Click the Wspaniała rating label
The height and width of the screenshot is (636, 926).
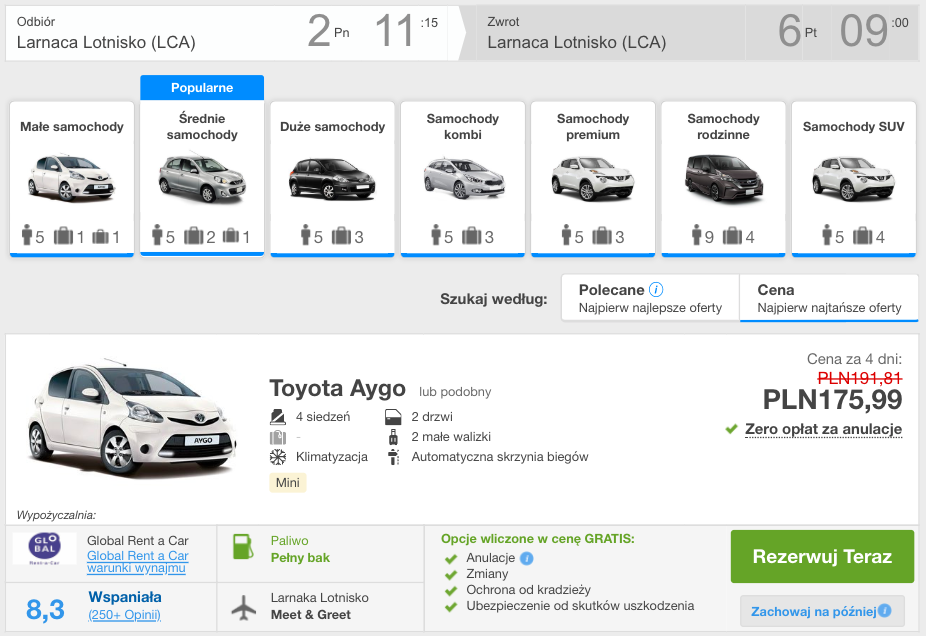(125, 597)
